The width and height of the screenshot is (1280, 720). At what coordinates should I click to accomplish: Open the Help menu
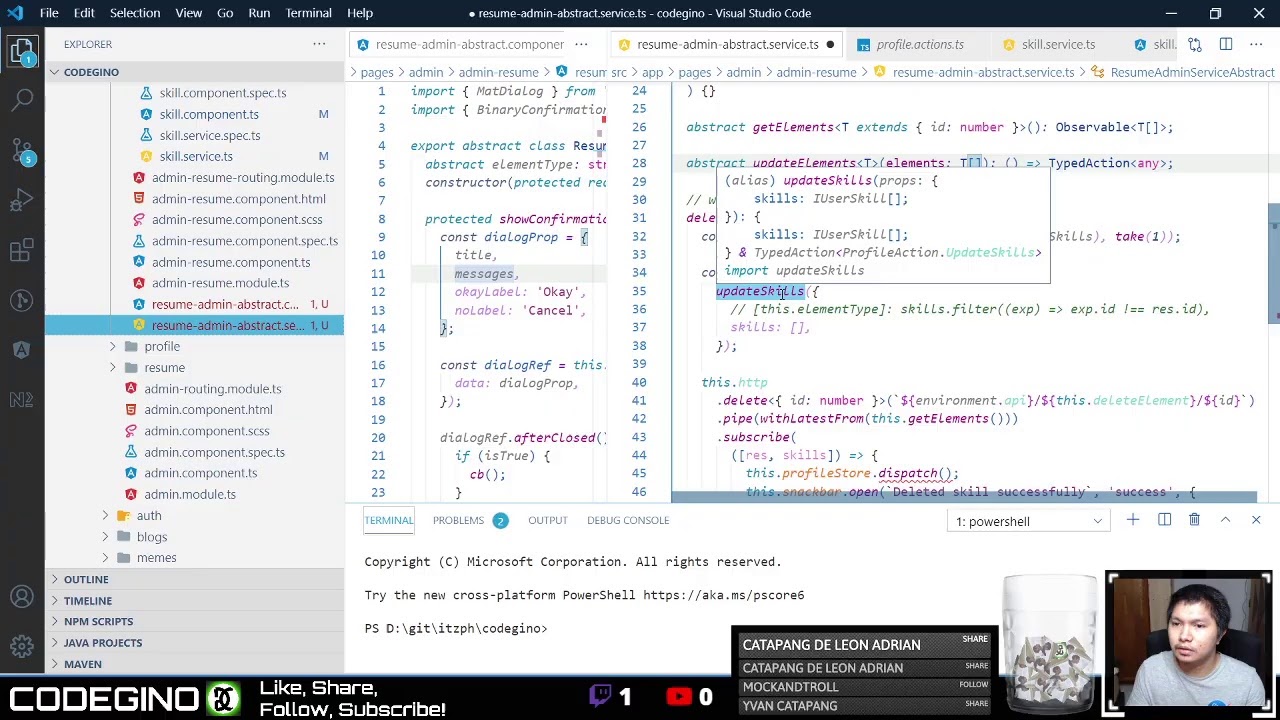point(360,13)
